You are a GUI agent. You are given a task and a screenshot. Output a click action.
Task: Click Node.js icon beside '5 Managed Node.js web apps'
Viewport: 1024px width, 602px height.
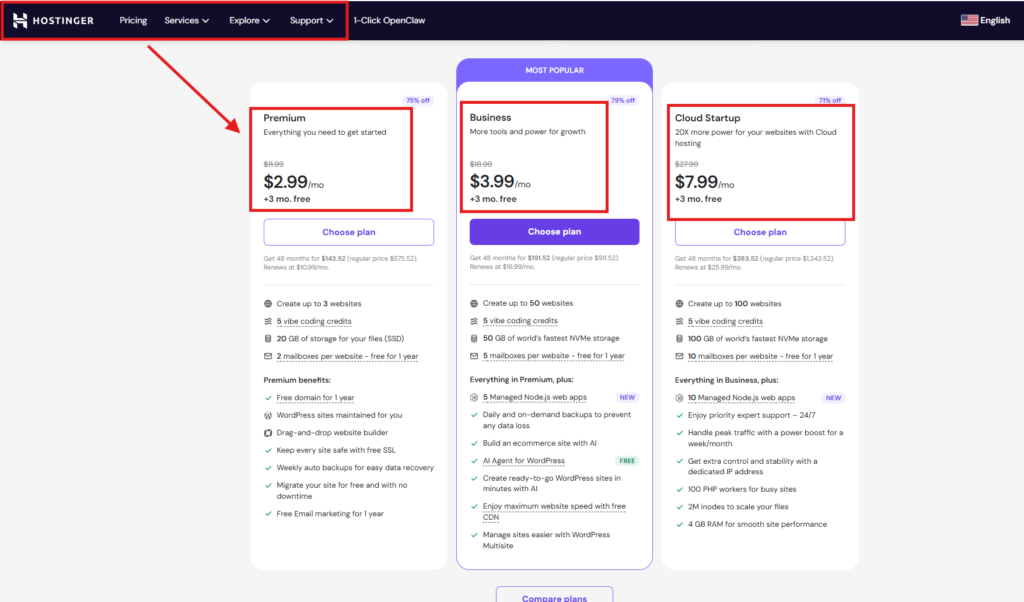[474, 397]
